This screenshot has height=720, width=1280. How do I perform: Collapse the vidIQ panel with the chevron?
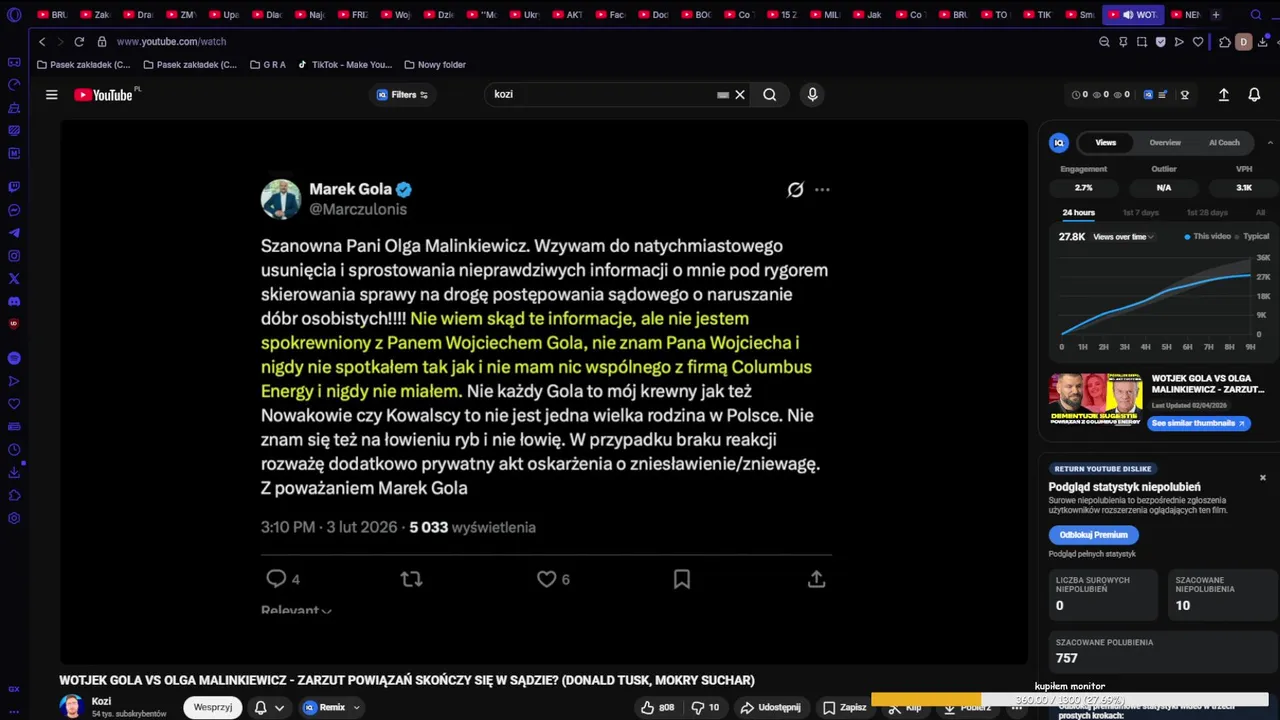(x=1270, y=143)
